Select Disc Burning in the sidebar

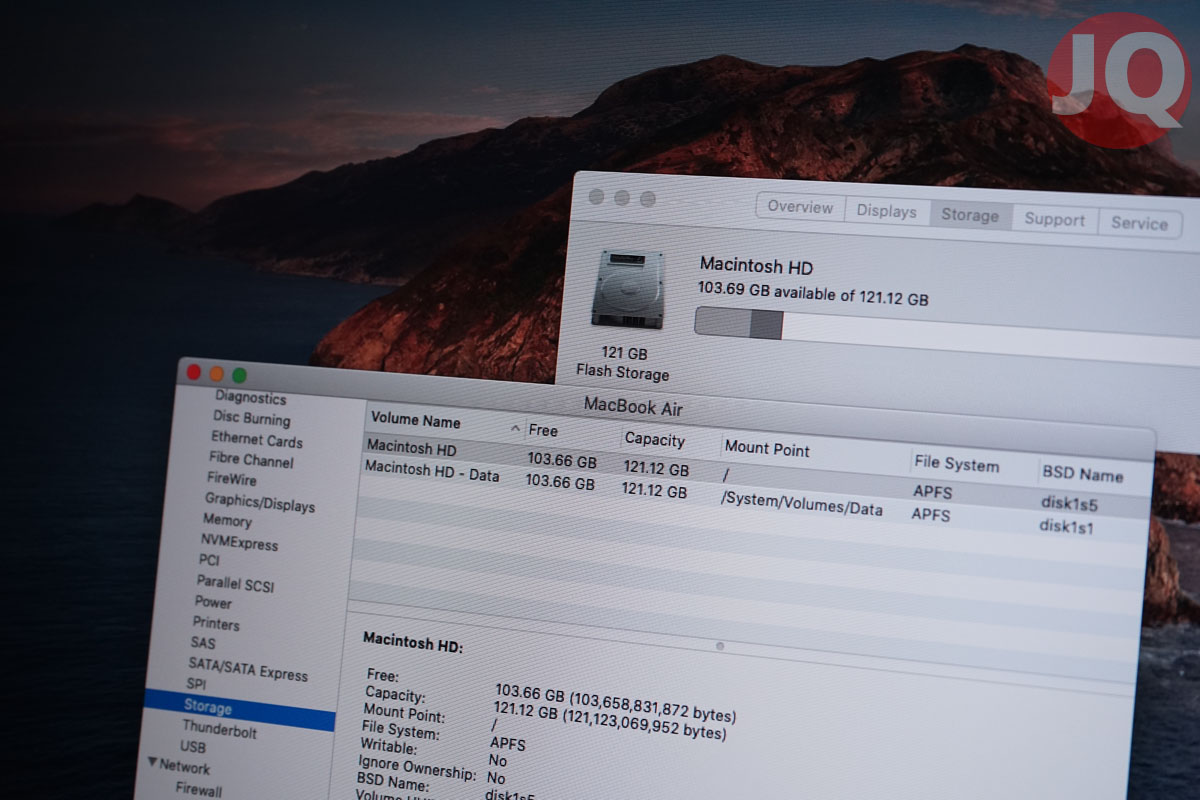tap(252, 419)
